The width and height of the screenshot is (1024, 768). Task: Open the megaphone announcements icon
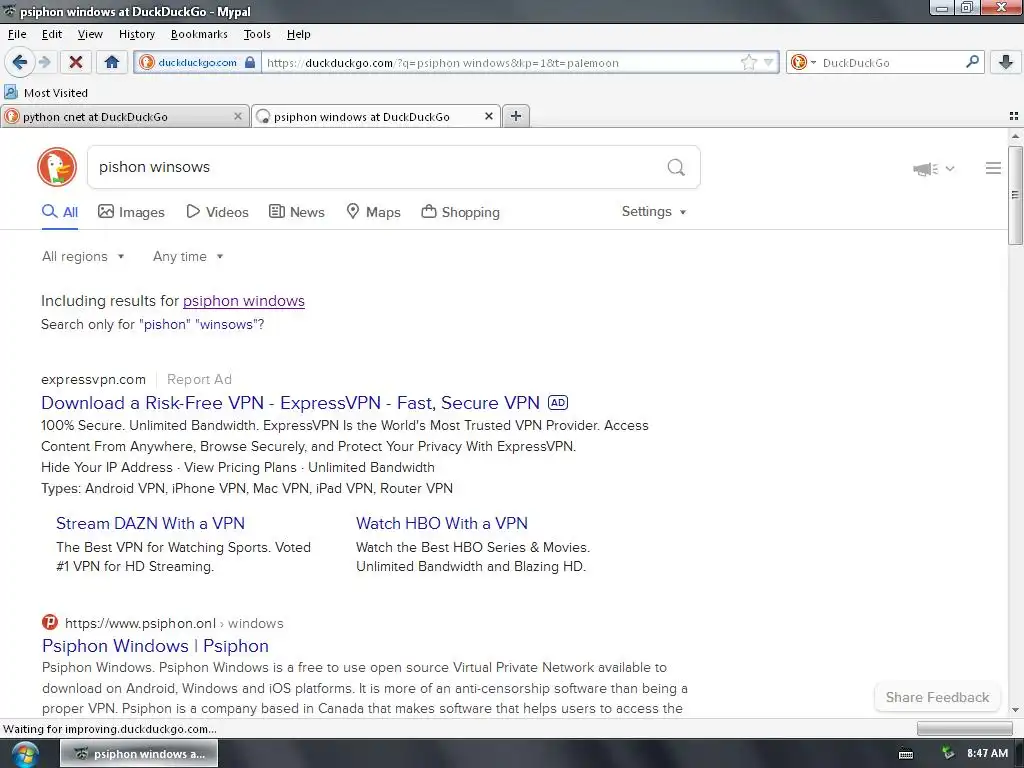[x=925, y=169]
